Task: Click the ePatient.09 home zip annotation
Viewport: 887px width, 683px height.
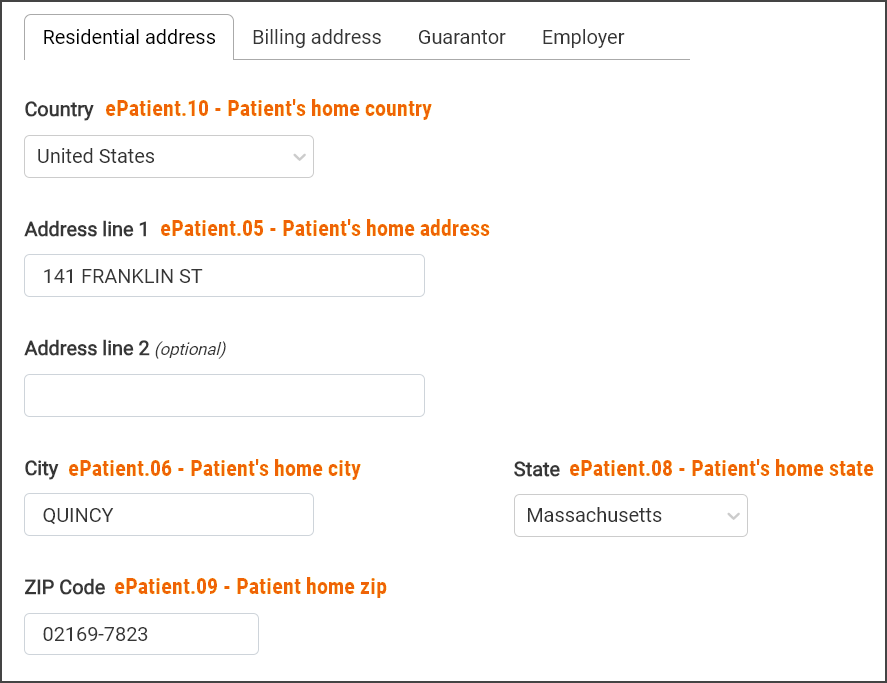Action: (x=250, y=587)
